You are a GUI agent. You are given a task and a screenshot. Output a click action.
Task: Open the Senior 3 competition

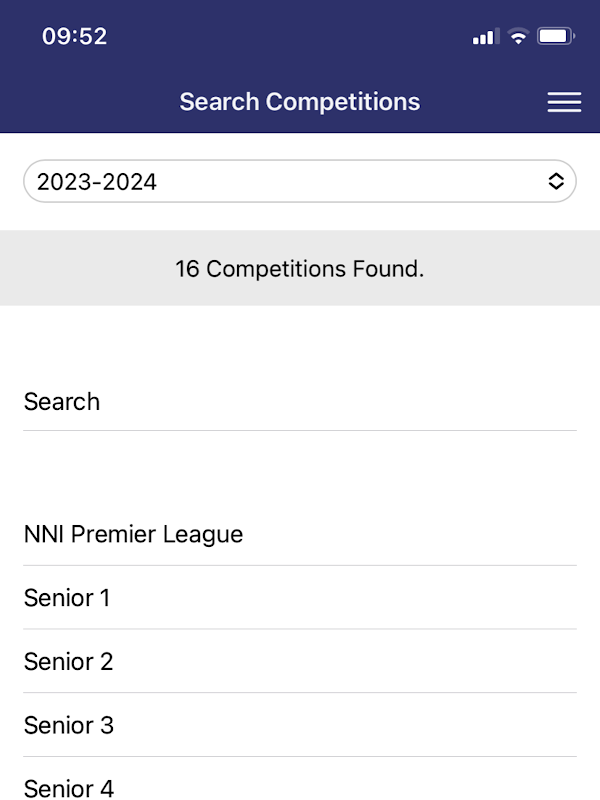tap(69, 725)
